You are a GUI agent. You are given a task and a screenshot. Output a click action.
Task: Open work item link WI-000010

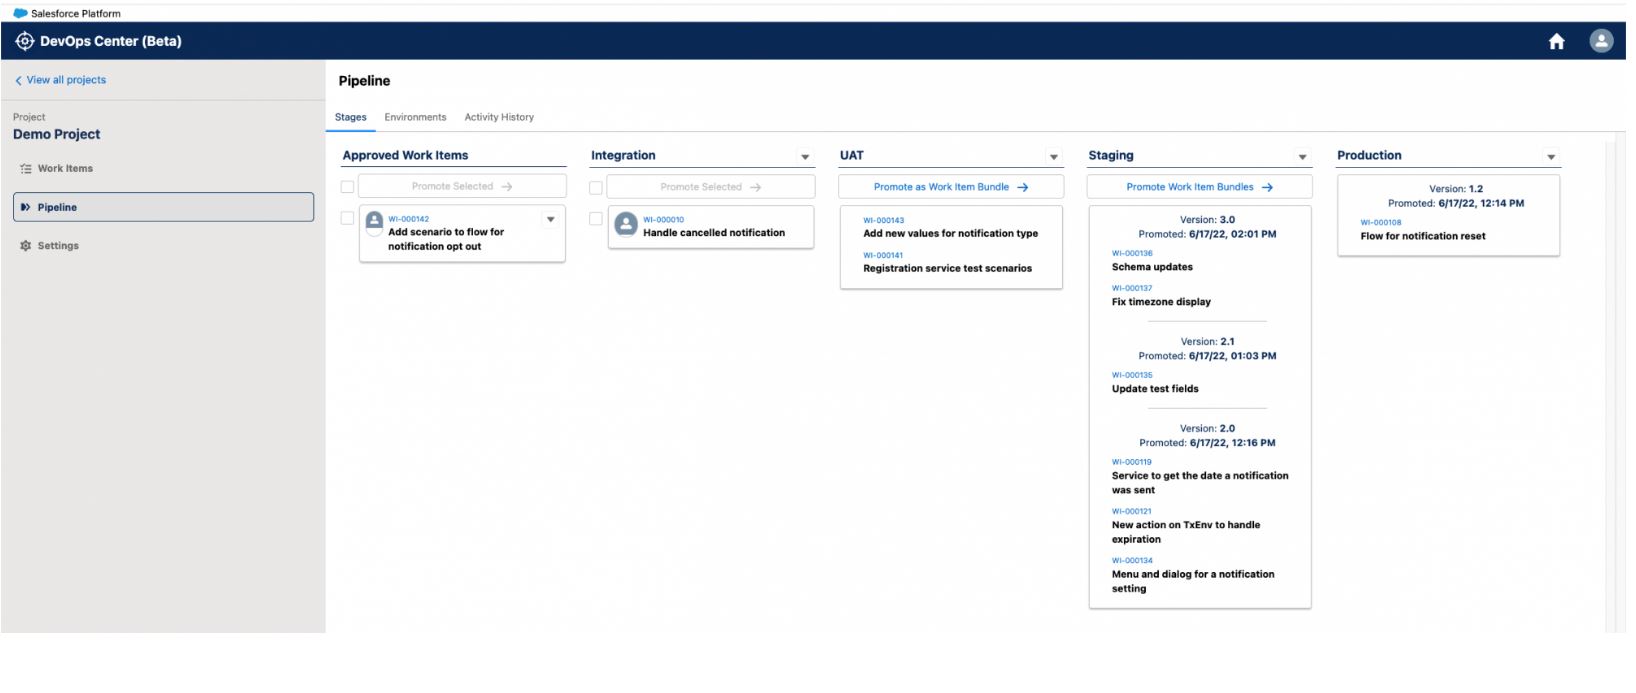663,220
